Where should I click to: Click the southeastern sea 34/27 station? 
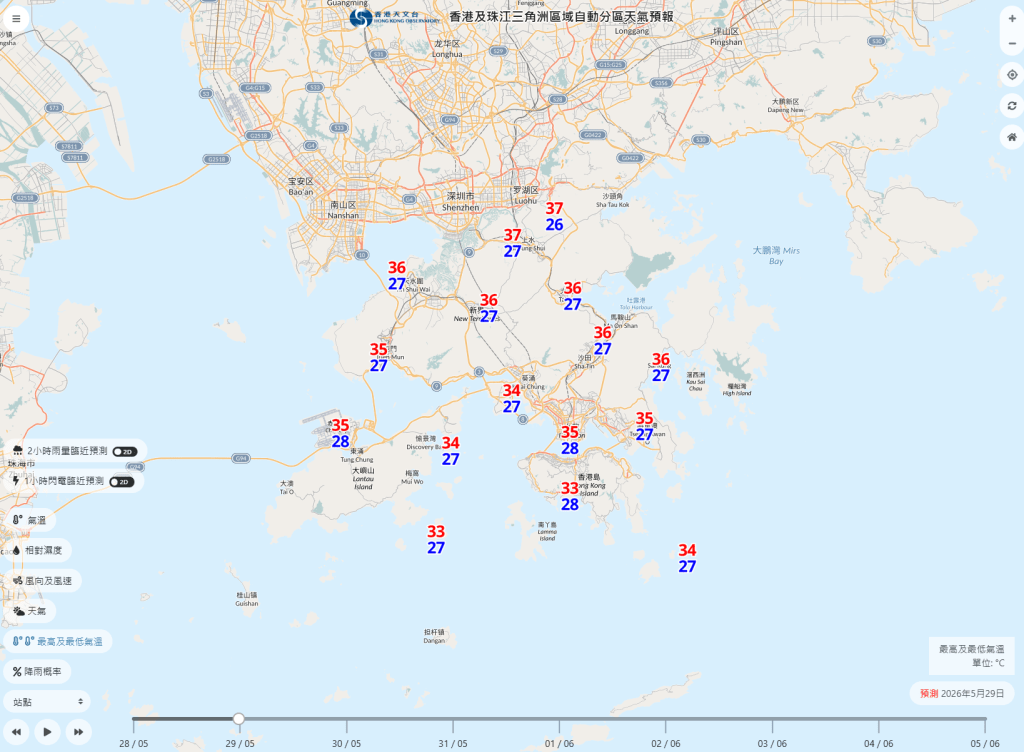coord(687,558)
